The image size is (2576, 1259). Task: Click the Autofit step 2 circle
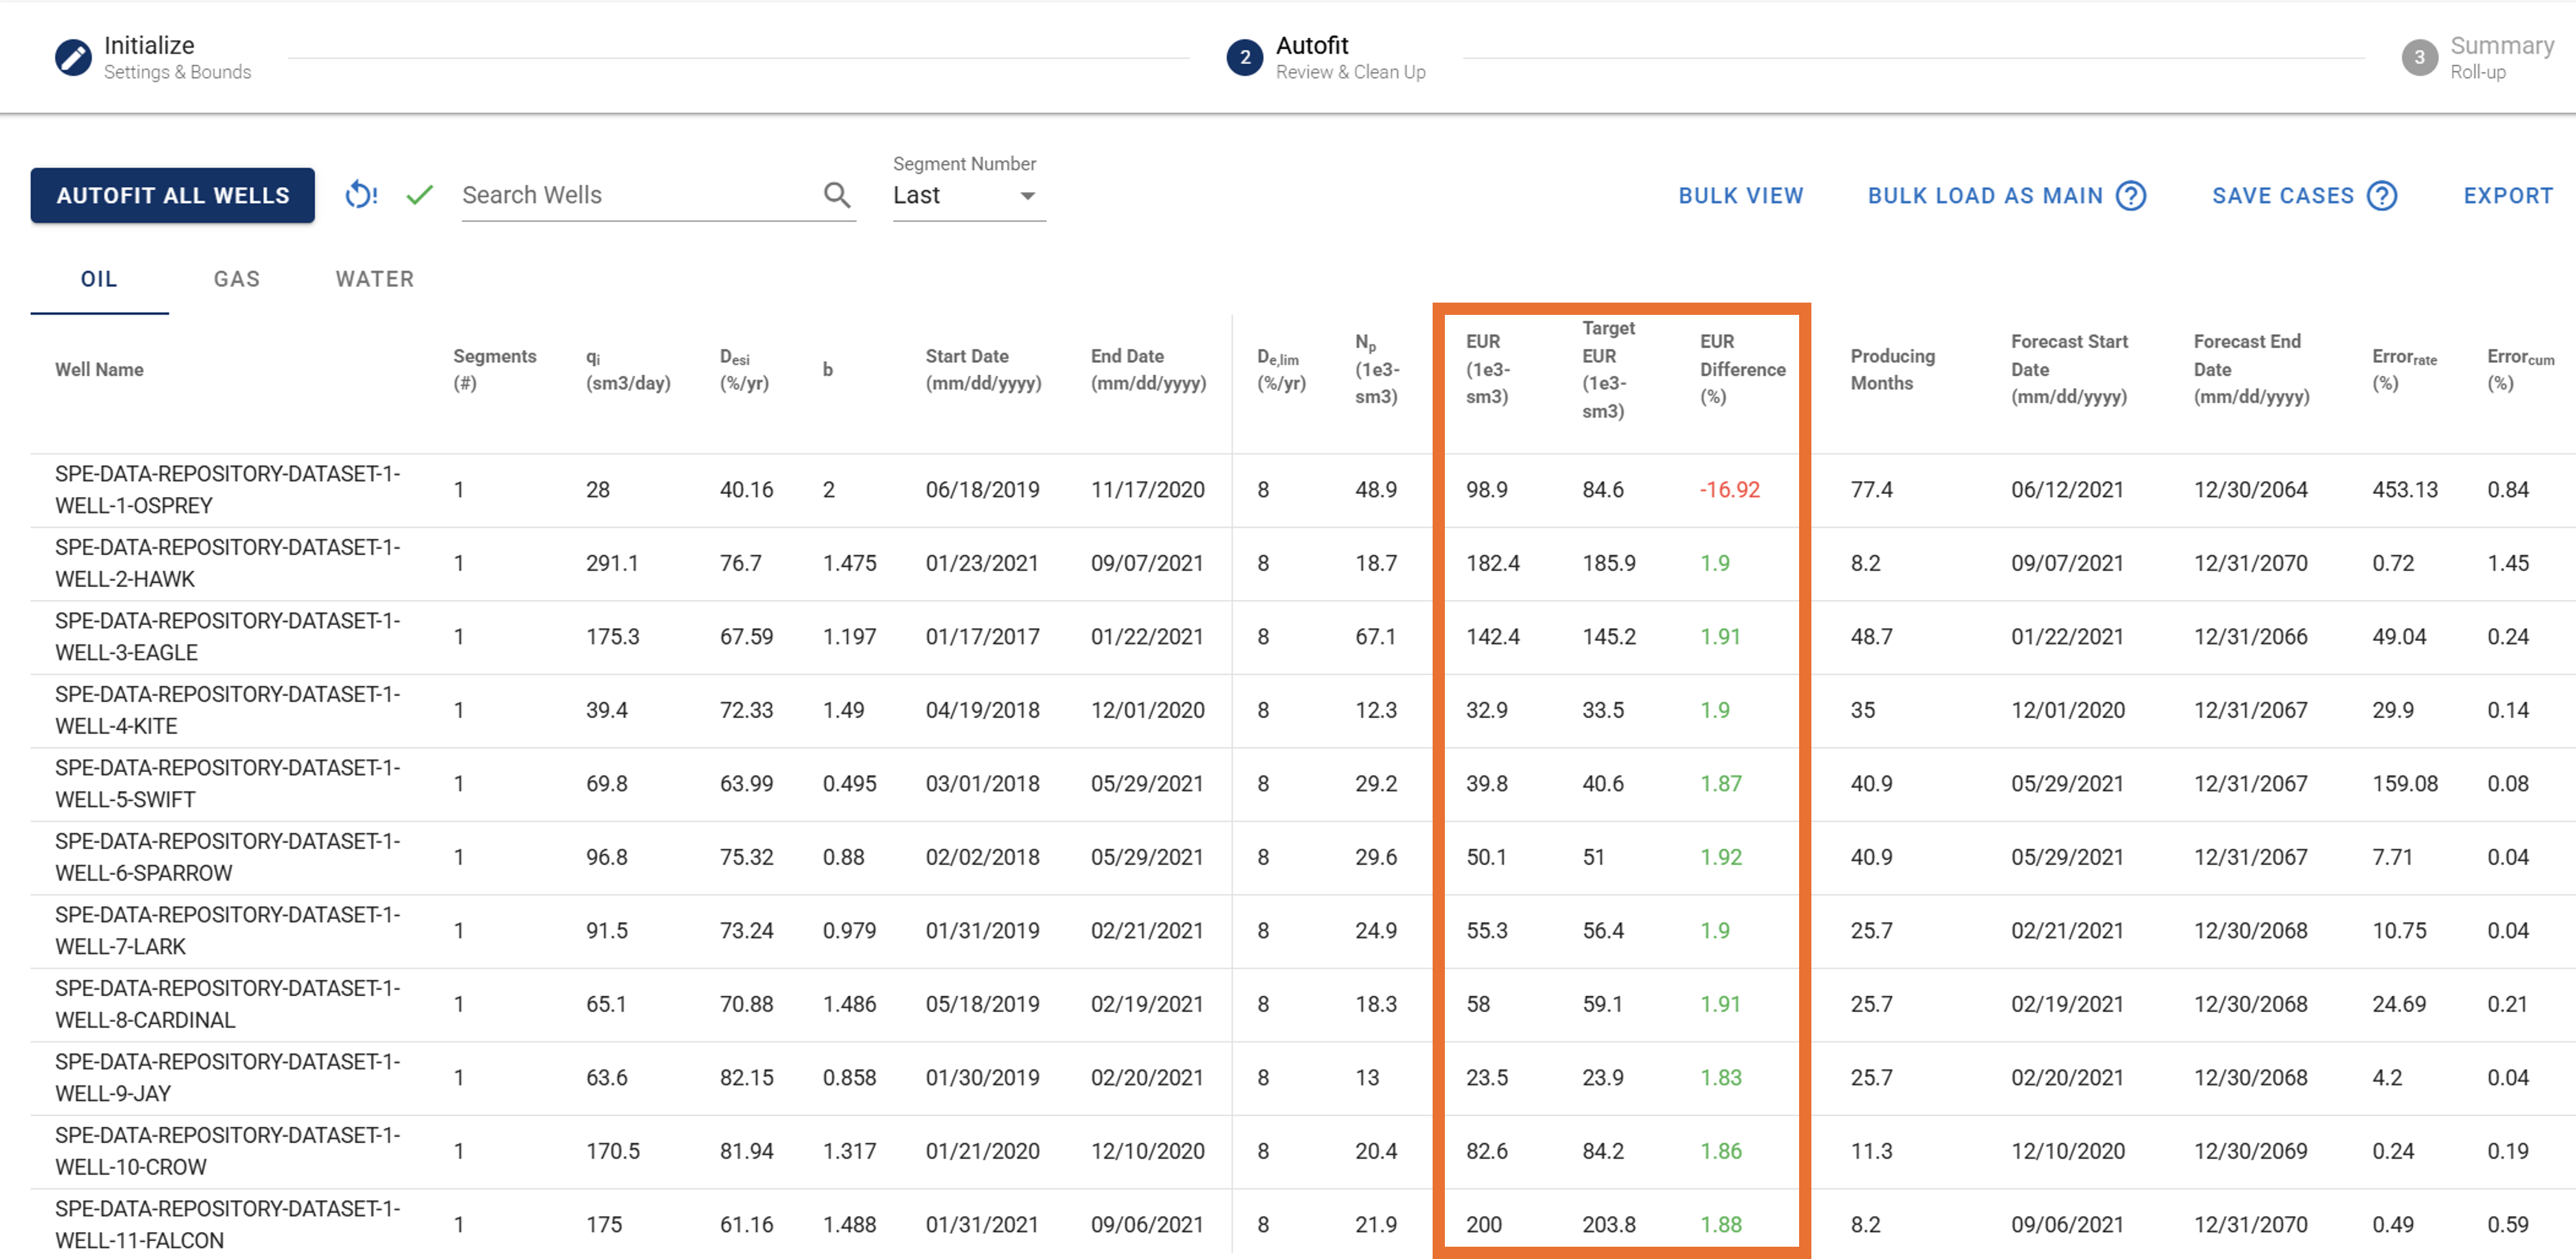click(x=1244, y=57)
